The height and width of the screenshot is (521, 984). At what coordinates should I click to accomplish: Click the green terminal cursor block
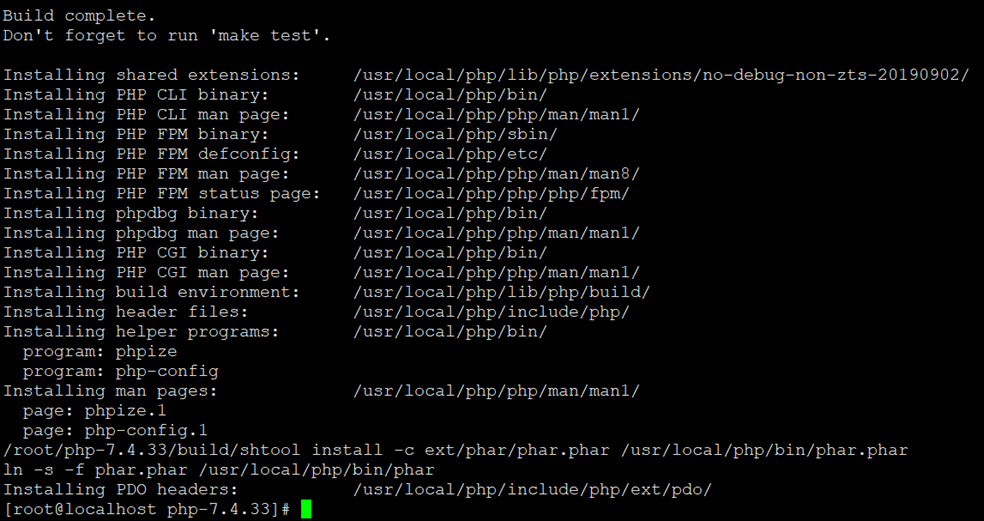(306, 509)
